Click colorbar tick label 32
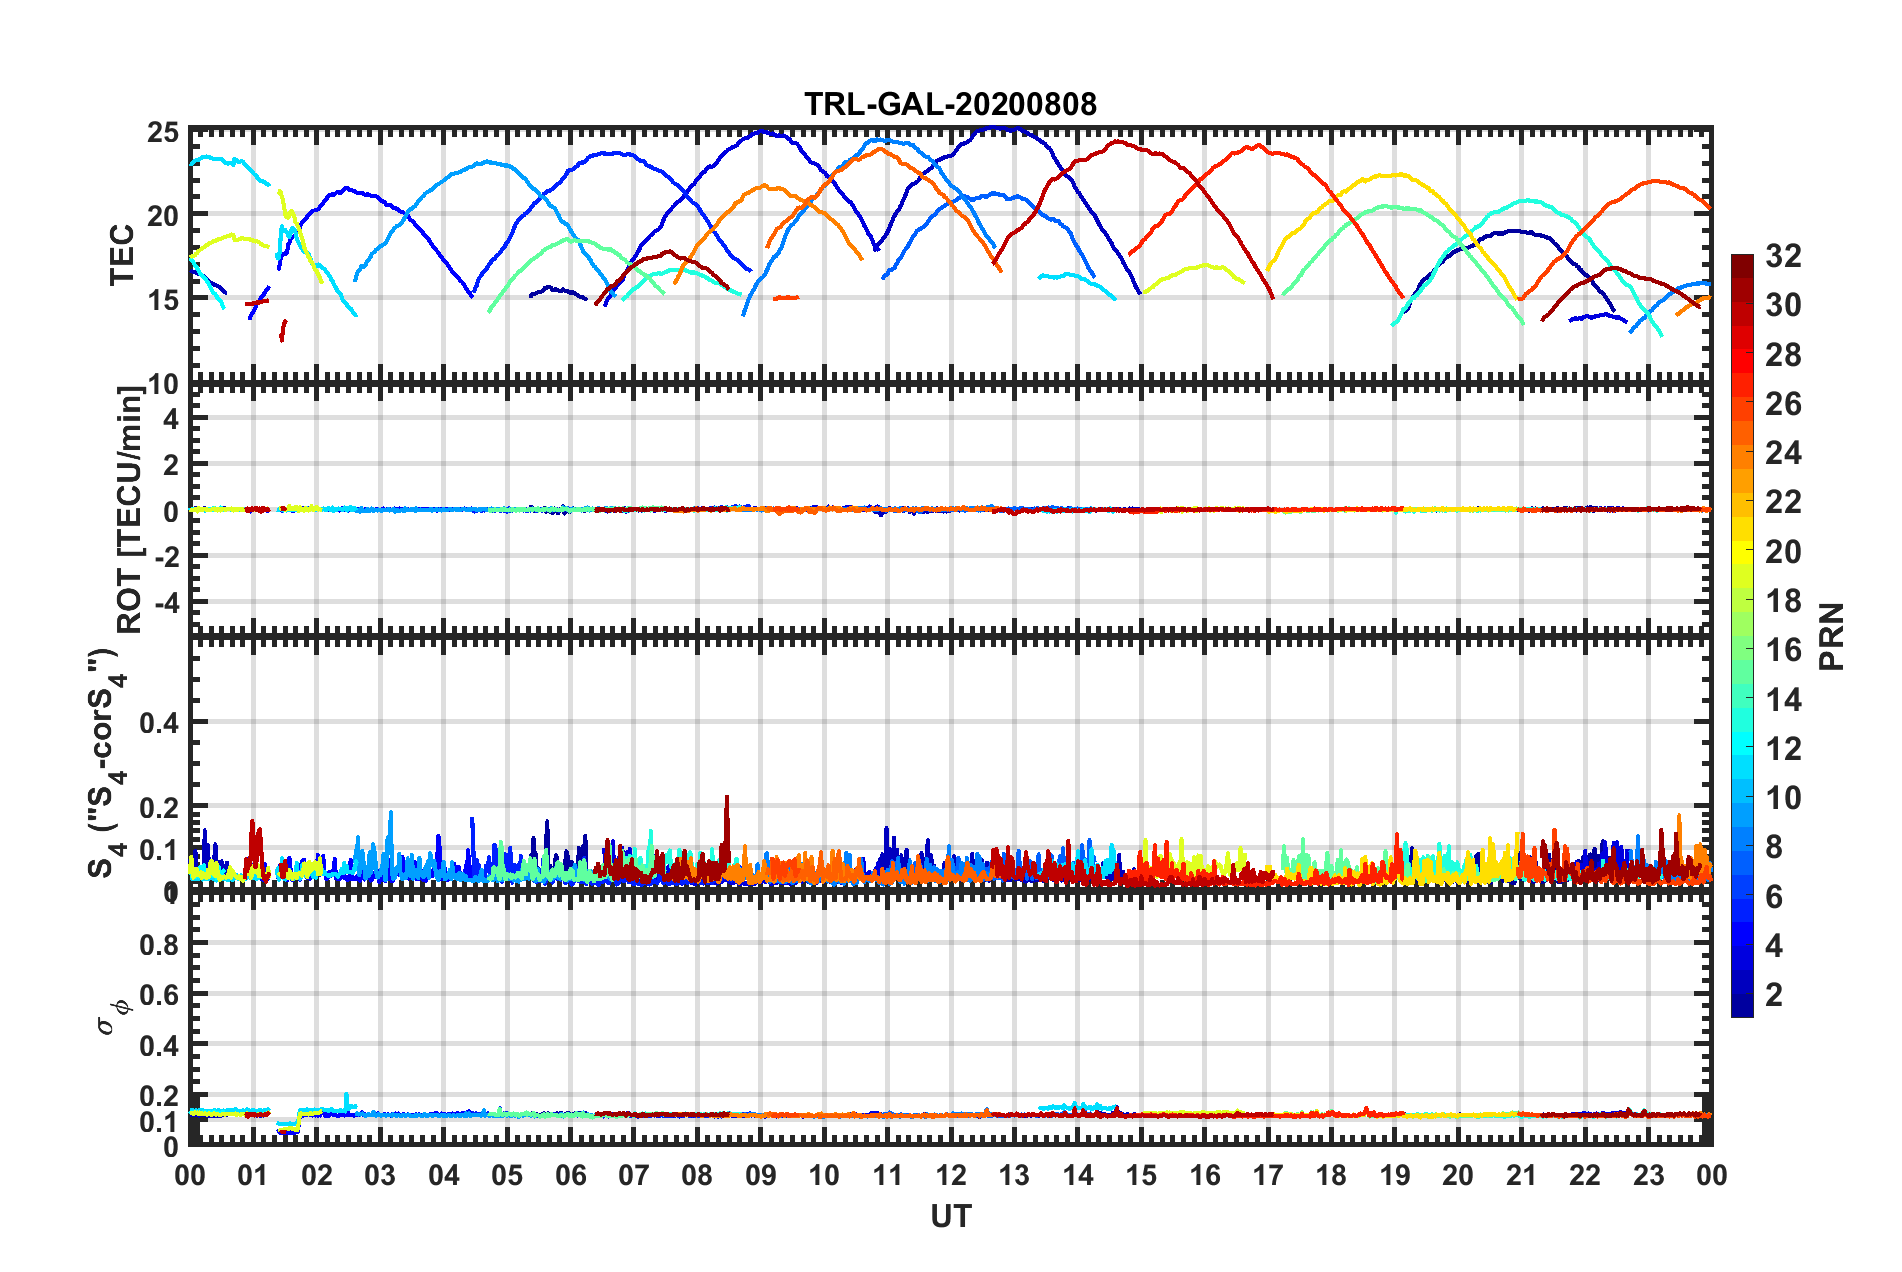The image size is (1902, 1272). click(1783, 256)
